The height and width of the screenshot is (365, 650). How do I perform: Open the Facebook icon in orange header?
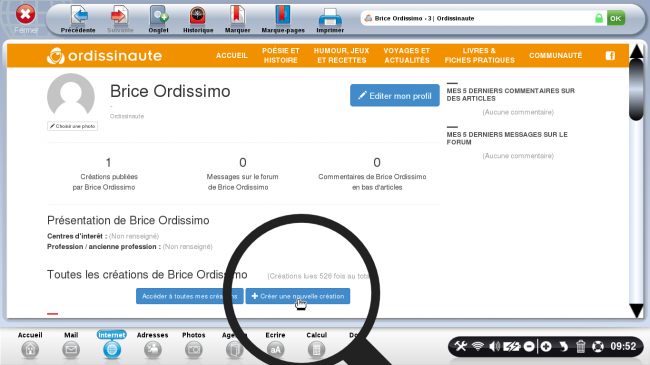pyautogui.click(x=610, y=56)
